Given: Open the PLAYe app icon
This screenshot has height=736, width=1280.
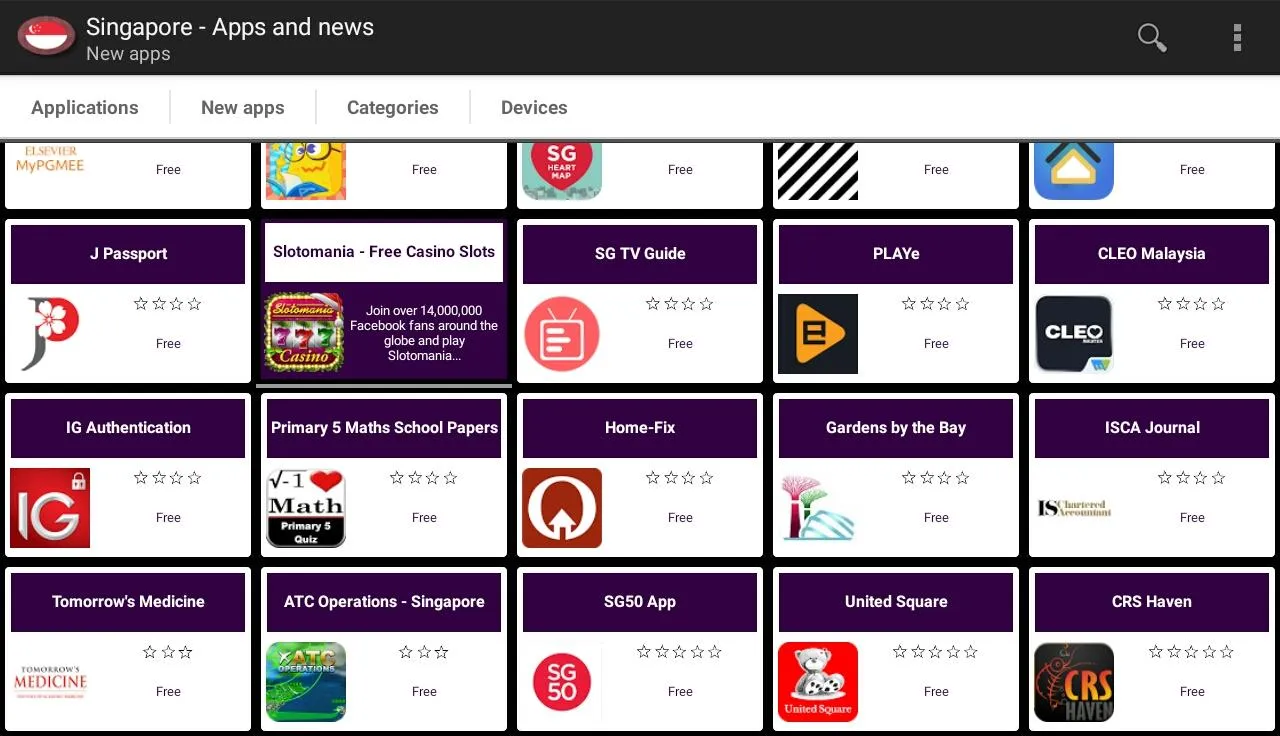Looking at the screenshot, I should pyautogui.click(x=818, y=334).
